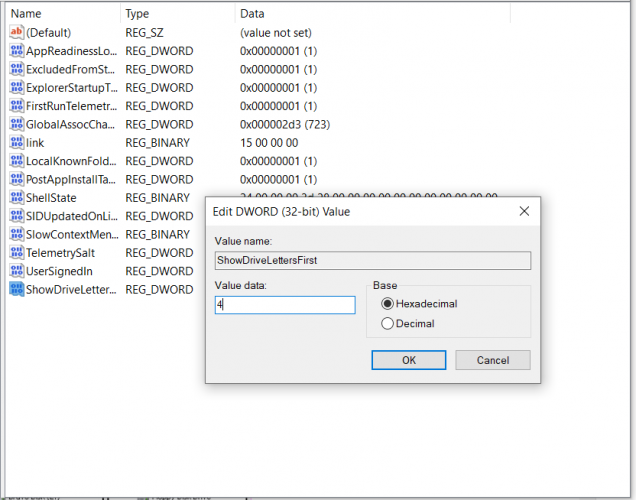Click the ShowDriveLetter... DWORD icon
The image size is (636, 500).
tap(17, 290)
